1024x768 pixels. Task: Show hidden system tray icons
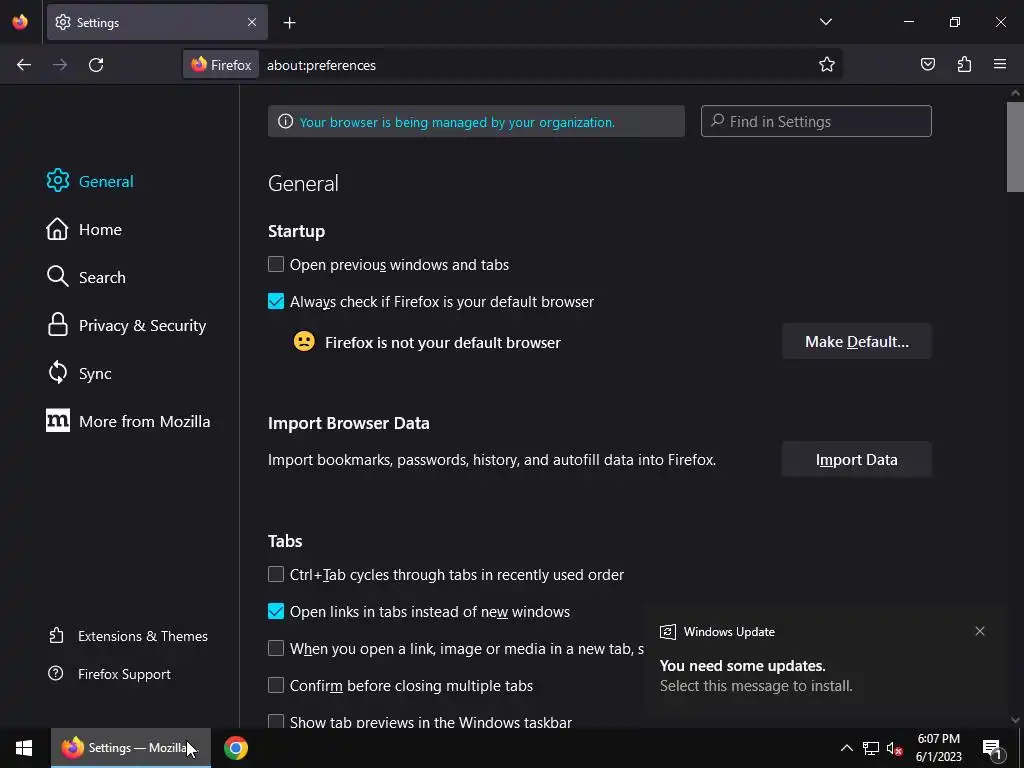(846, 748)
